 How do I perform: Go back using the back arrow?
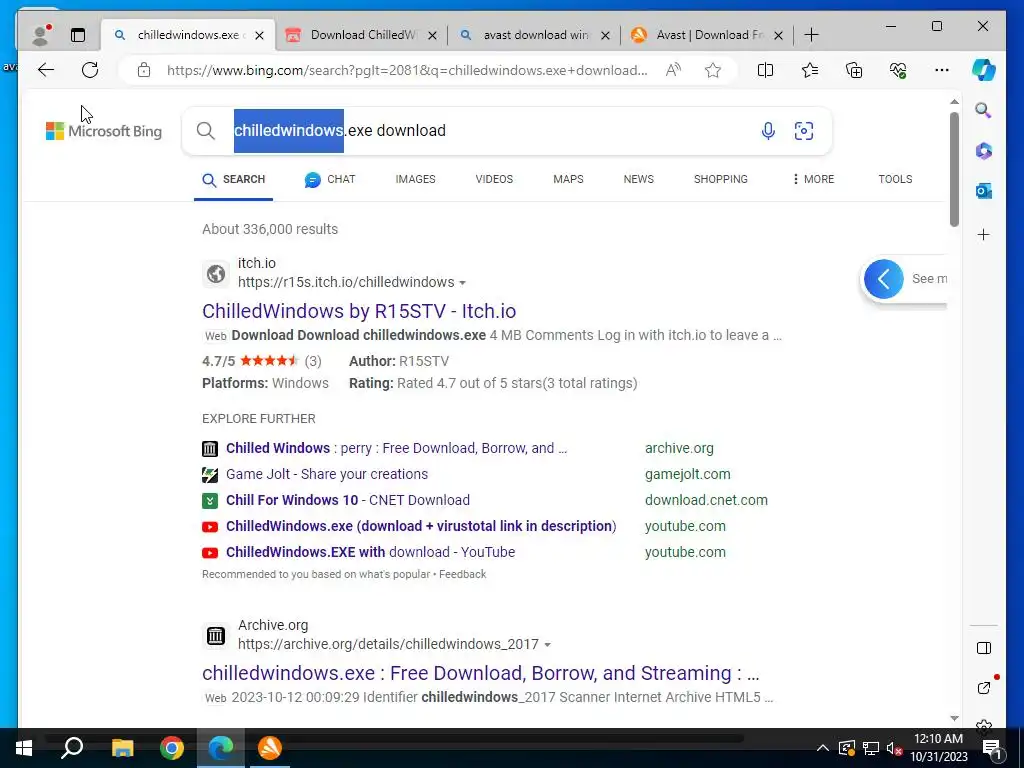(46, 70)
